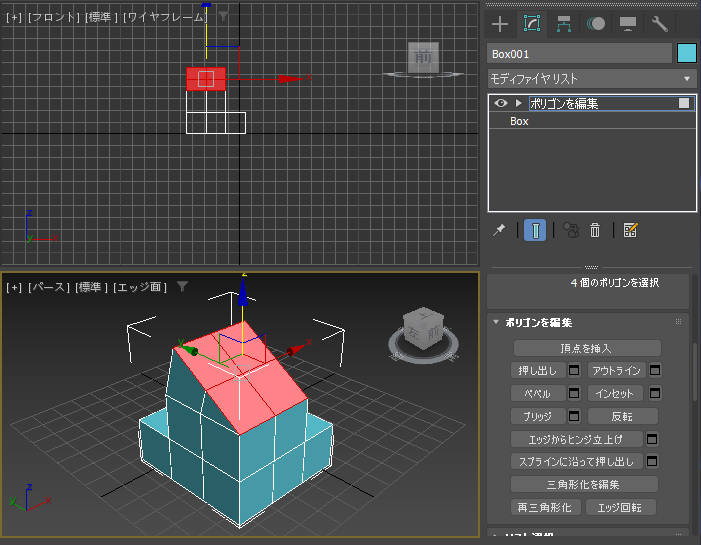Image resolution: width=701 pixels, height=545 pixels.
Task: Open the front viewport [標準] menu
Action: (101, 17)
